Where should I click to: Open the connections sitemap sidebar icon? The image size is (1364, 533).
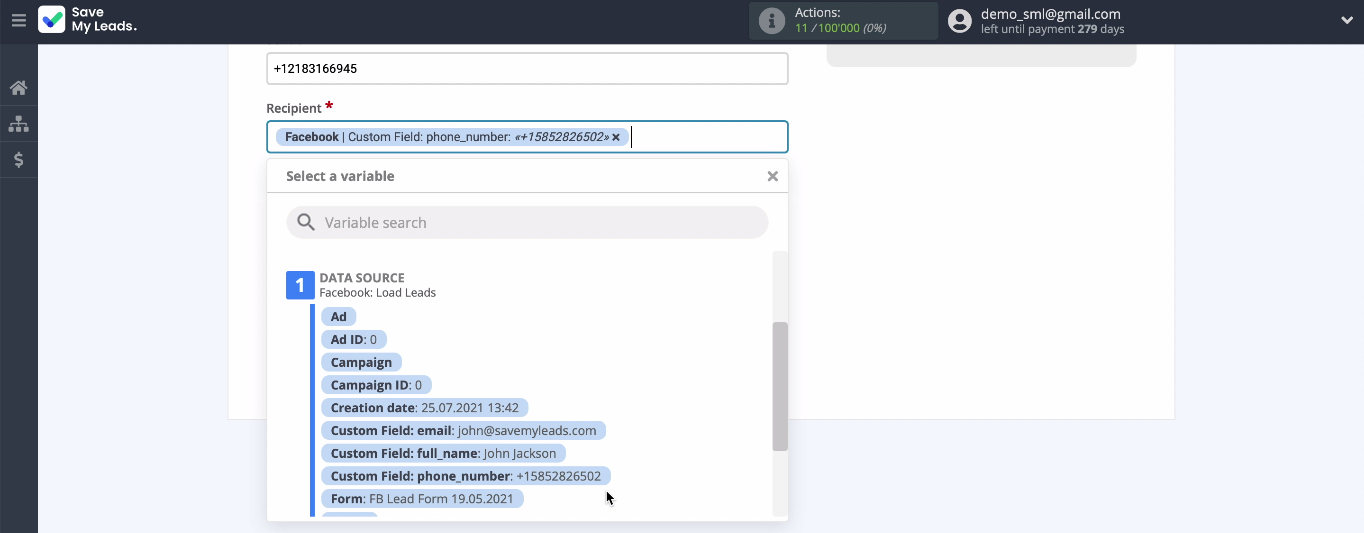click(x=18, y=124)
